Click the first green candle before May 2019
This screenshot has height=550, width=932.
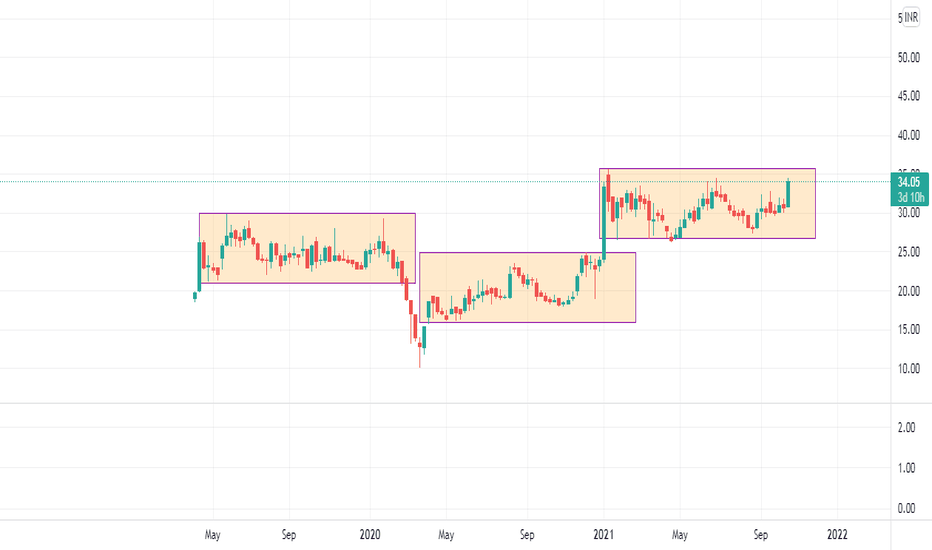[x=194, y=296]
